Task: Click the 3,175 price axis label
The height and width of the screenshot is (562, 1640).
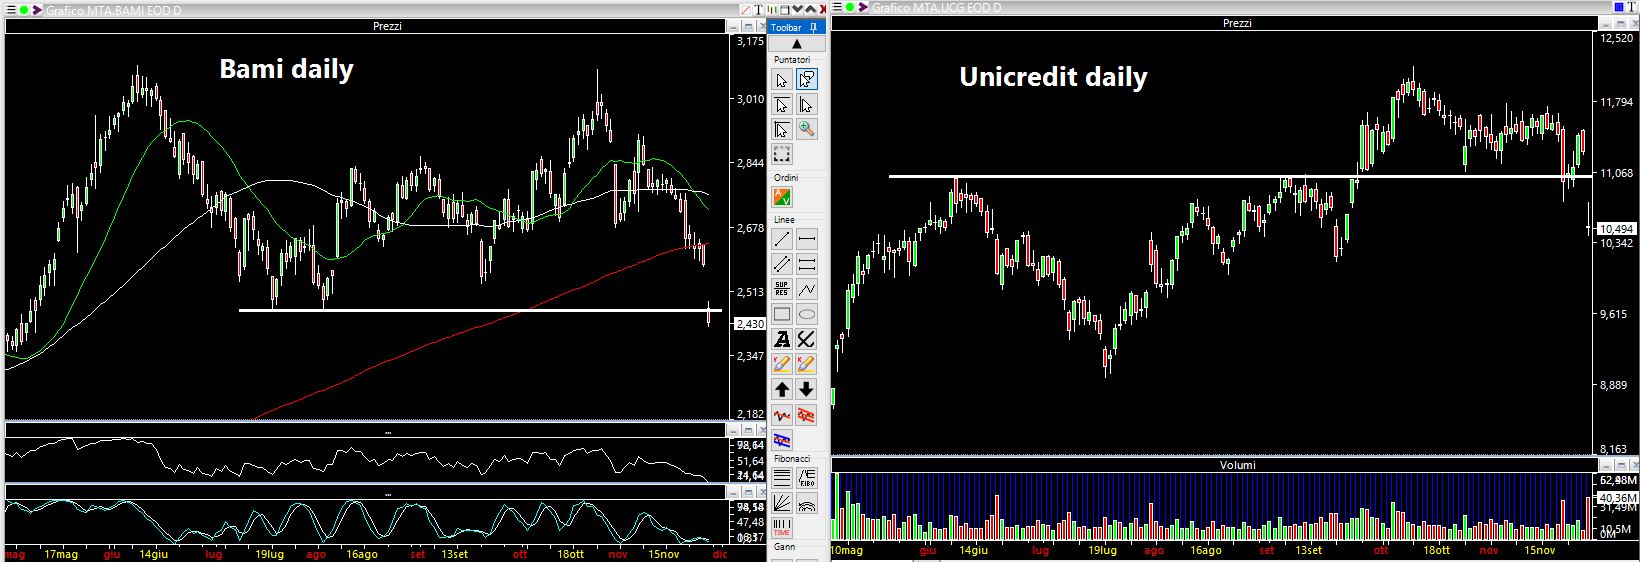Action: 750,42
